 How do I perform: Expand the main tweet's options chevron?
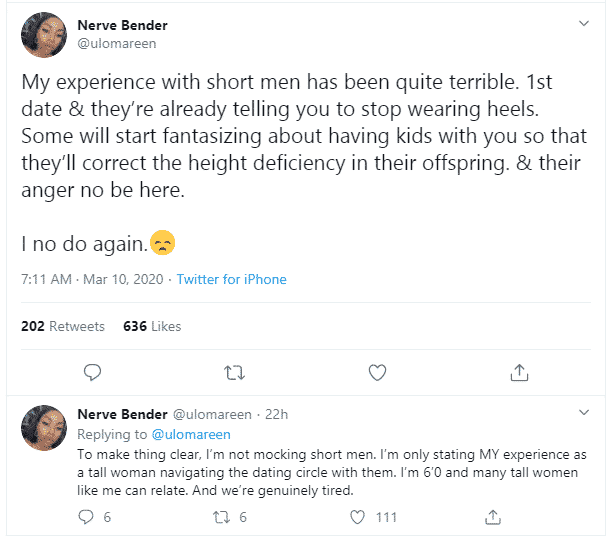click(585, 23)
